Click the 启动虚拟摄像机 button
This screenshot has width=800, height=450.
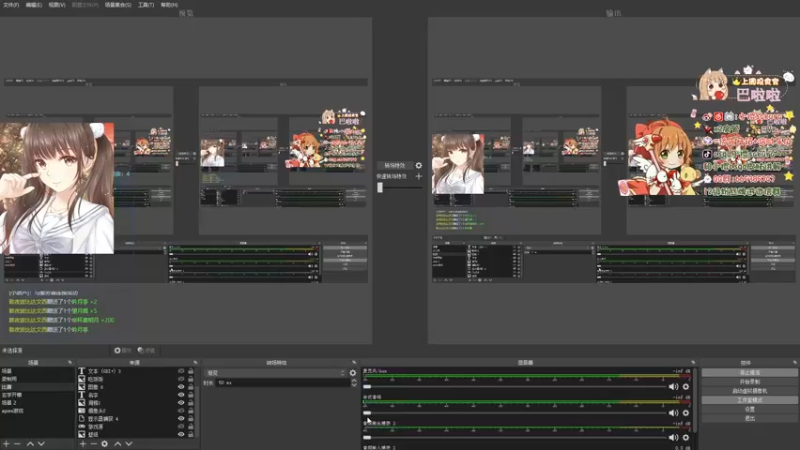tap(749, 391)
